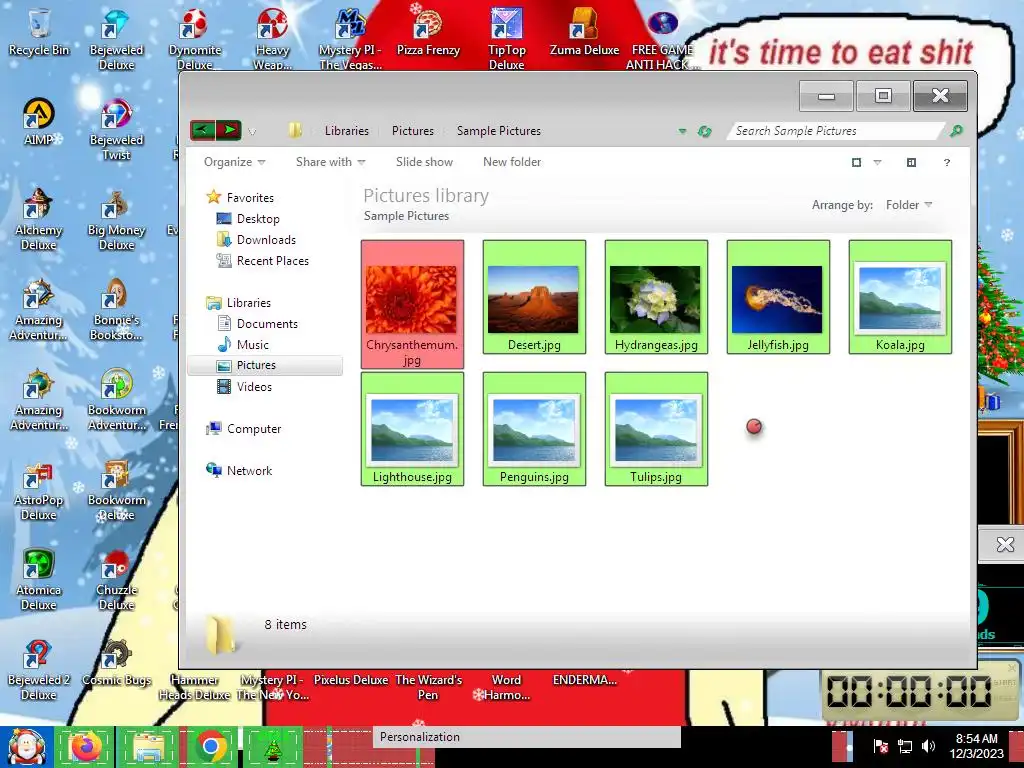
Task: Click the Recycle Bin desktop icon
Action: (x=39, y=31)
